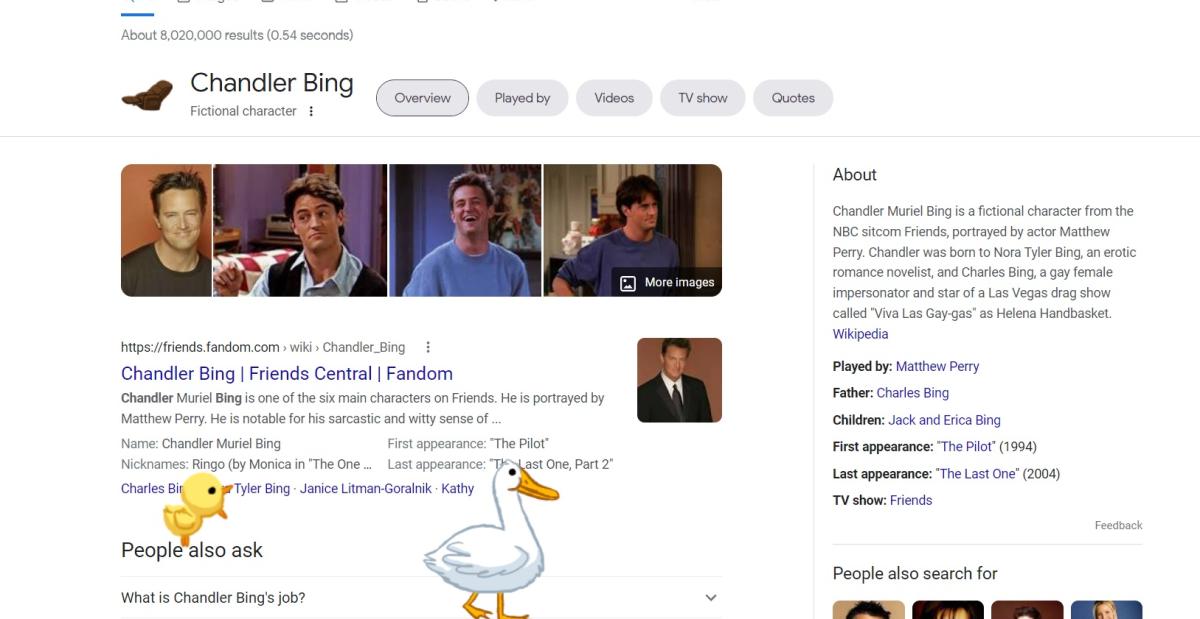The width and height of the screenshot is (1200, 619).
Task: Click the Feedback link below About panel
Action: [1118, 525]
